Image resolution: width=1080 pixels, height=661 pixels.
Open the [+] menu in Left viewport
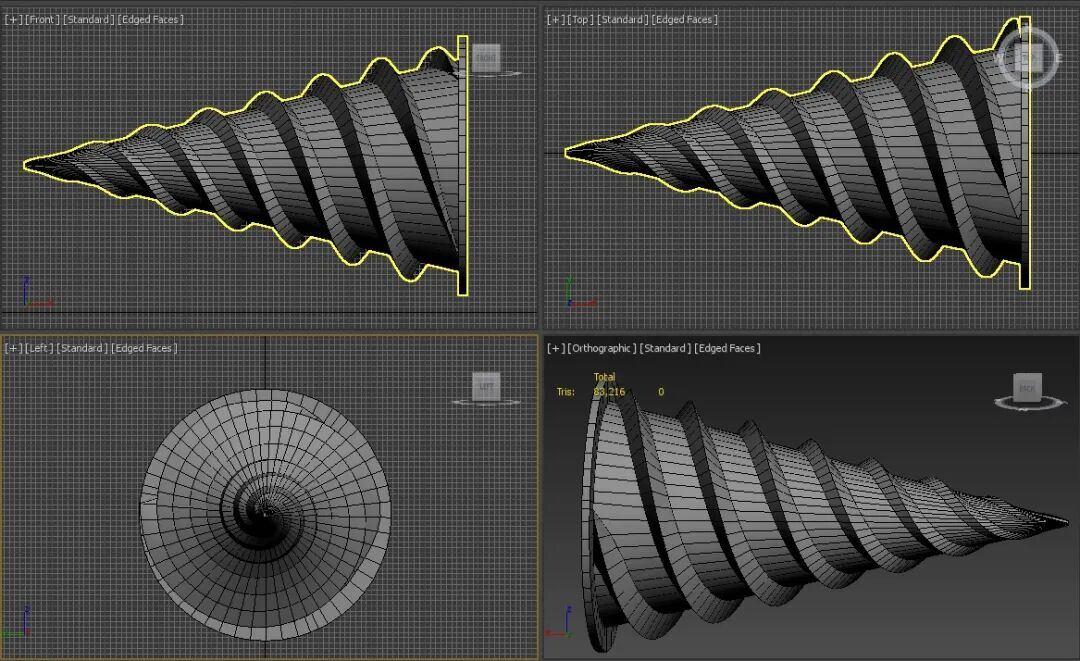point(13,348)
